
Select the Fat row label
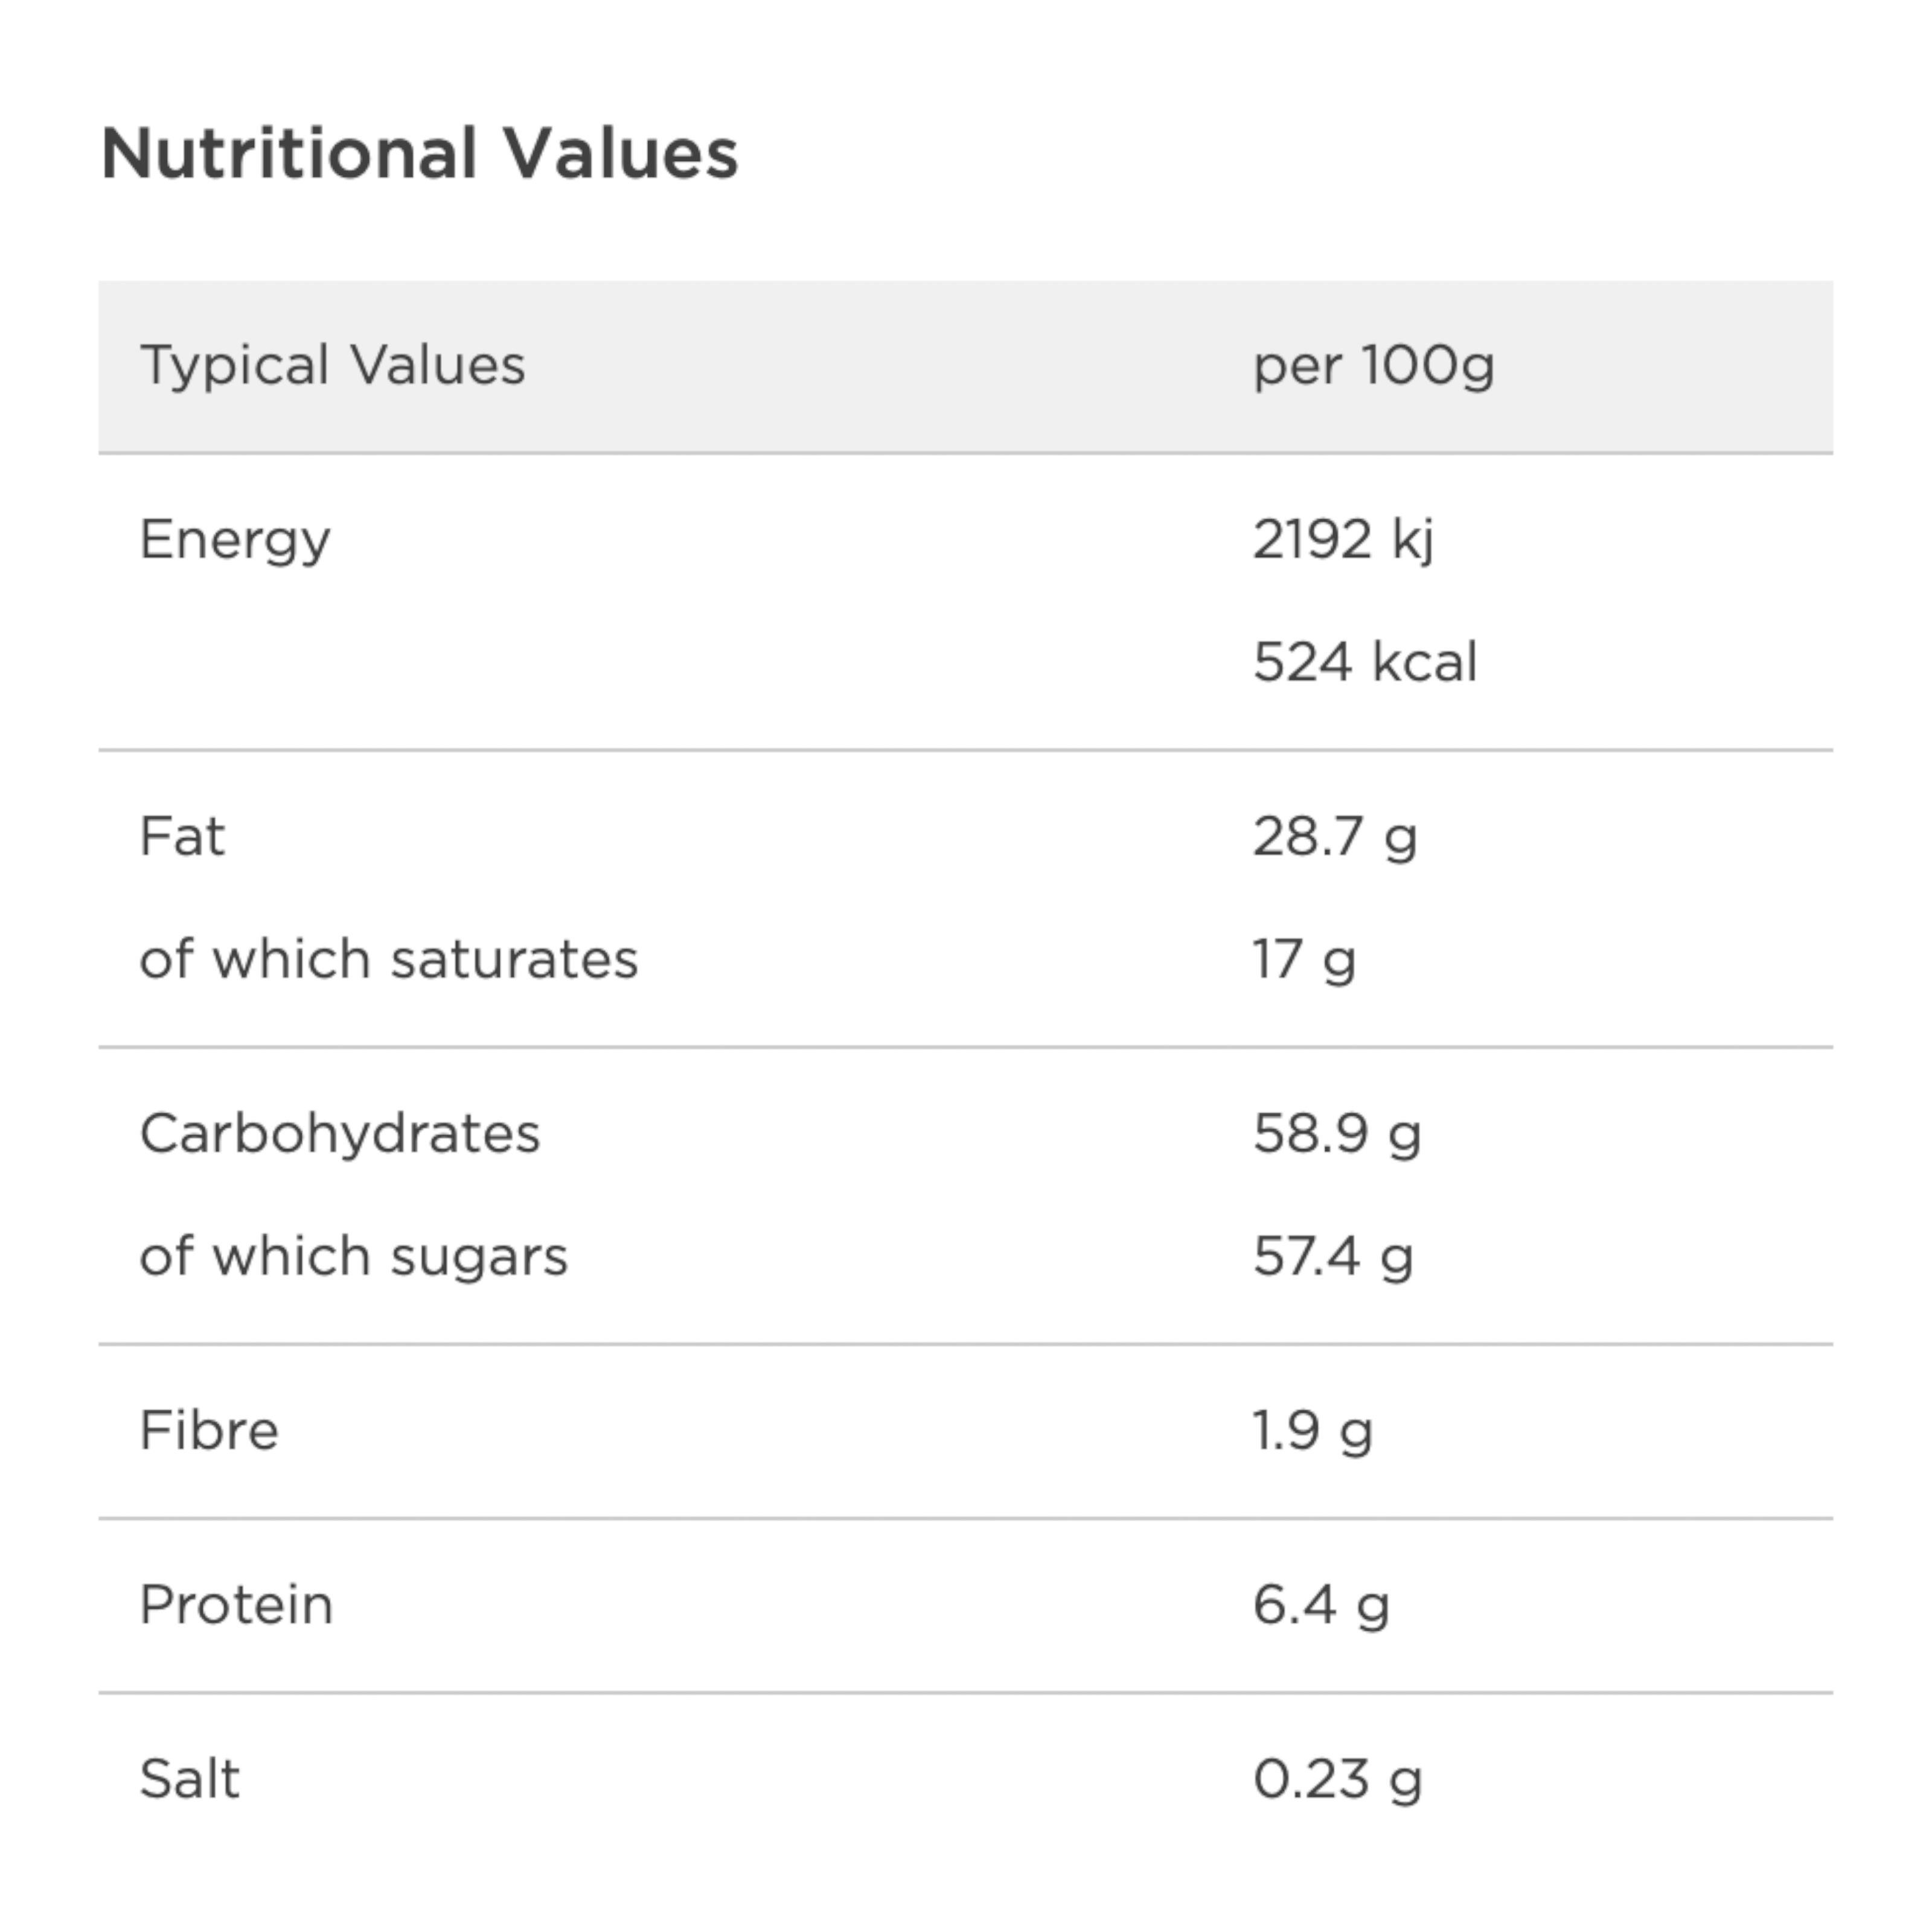click(182, 836)
